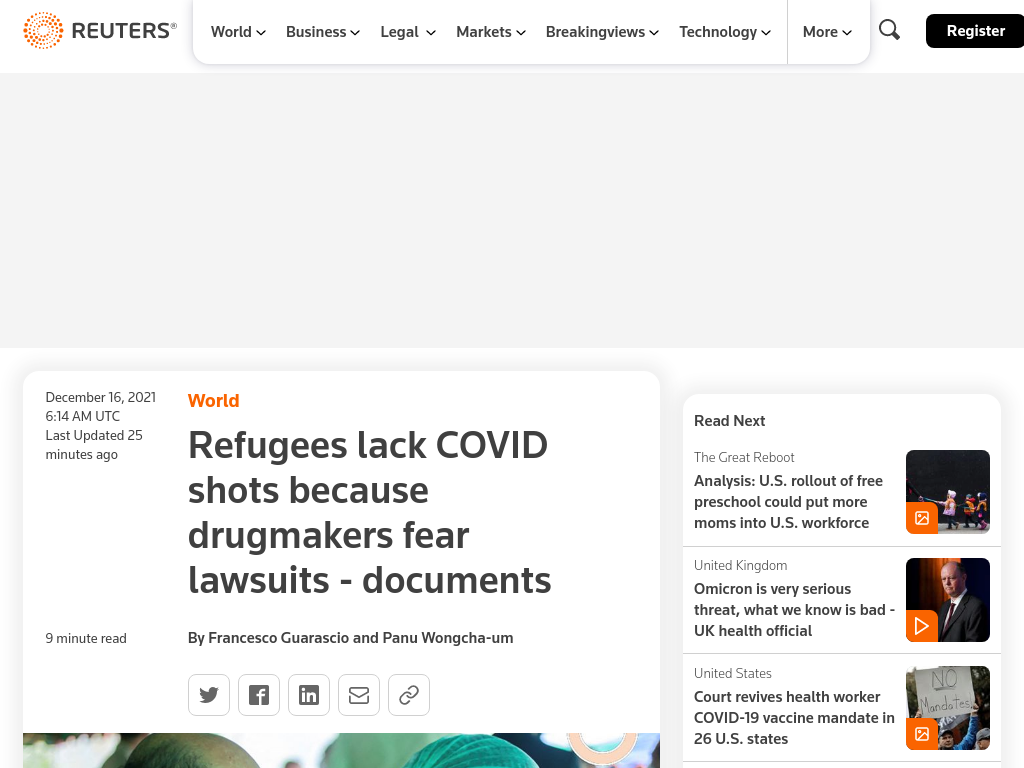Open the More dropdown menu

tap(827, 32)
